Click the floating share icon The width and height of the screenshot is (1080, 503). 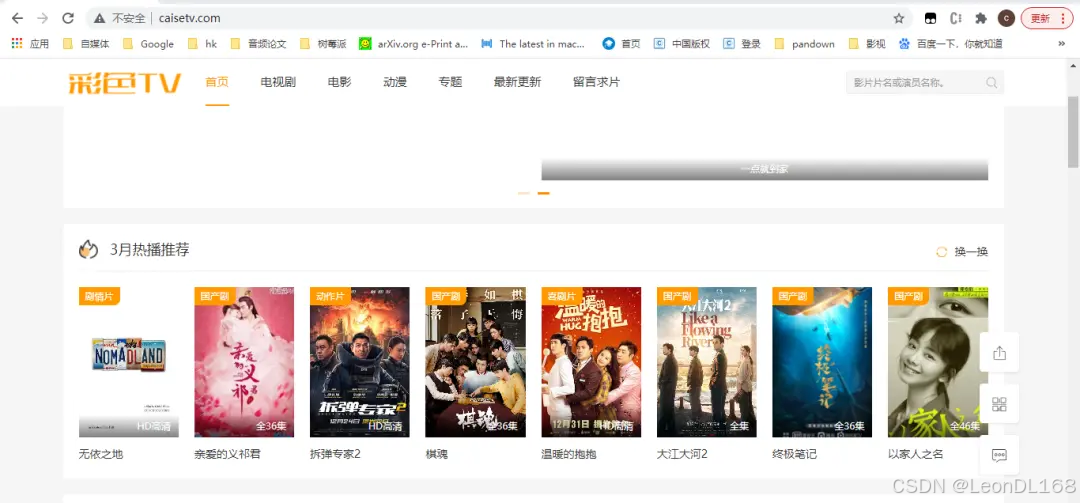999,353
